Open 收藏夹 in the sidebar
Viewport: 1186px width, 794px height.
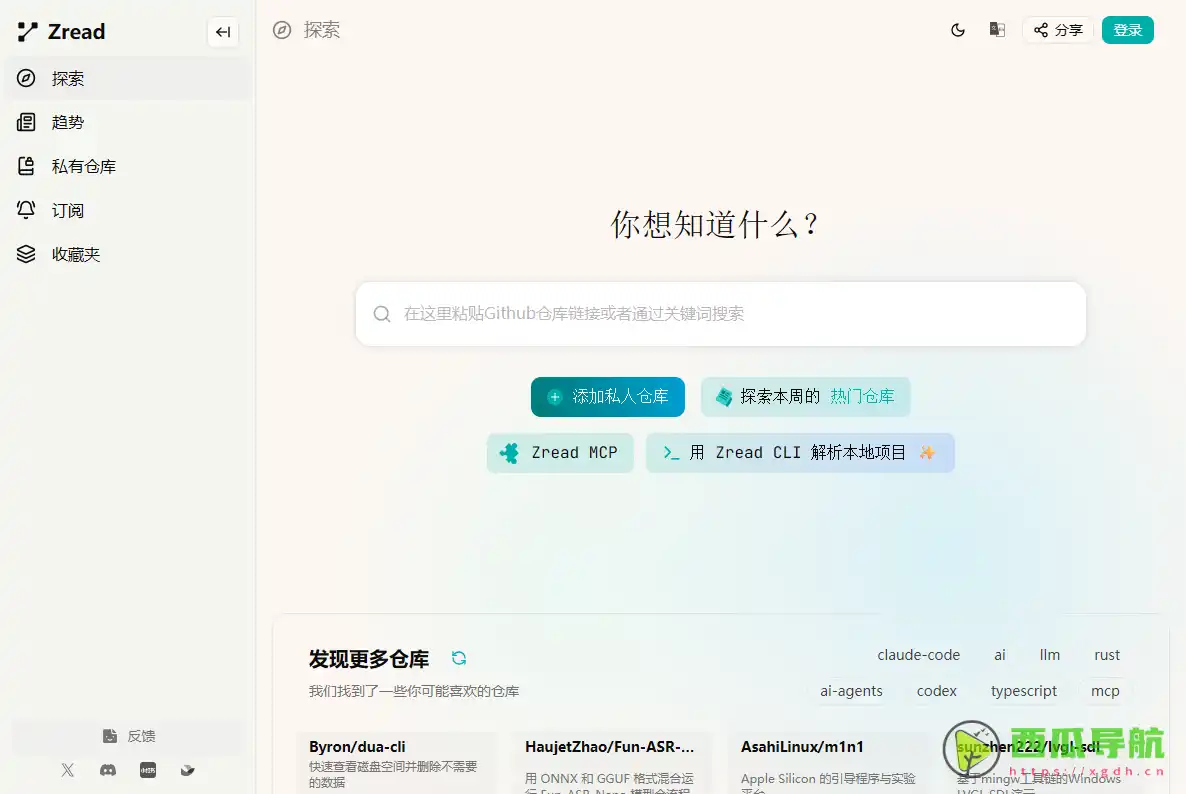(x=128, y=254)
